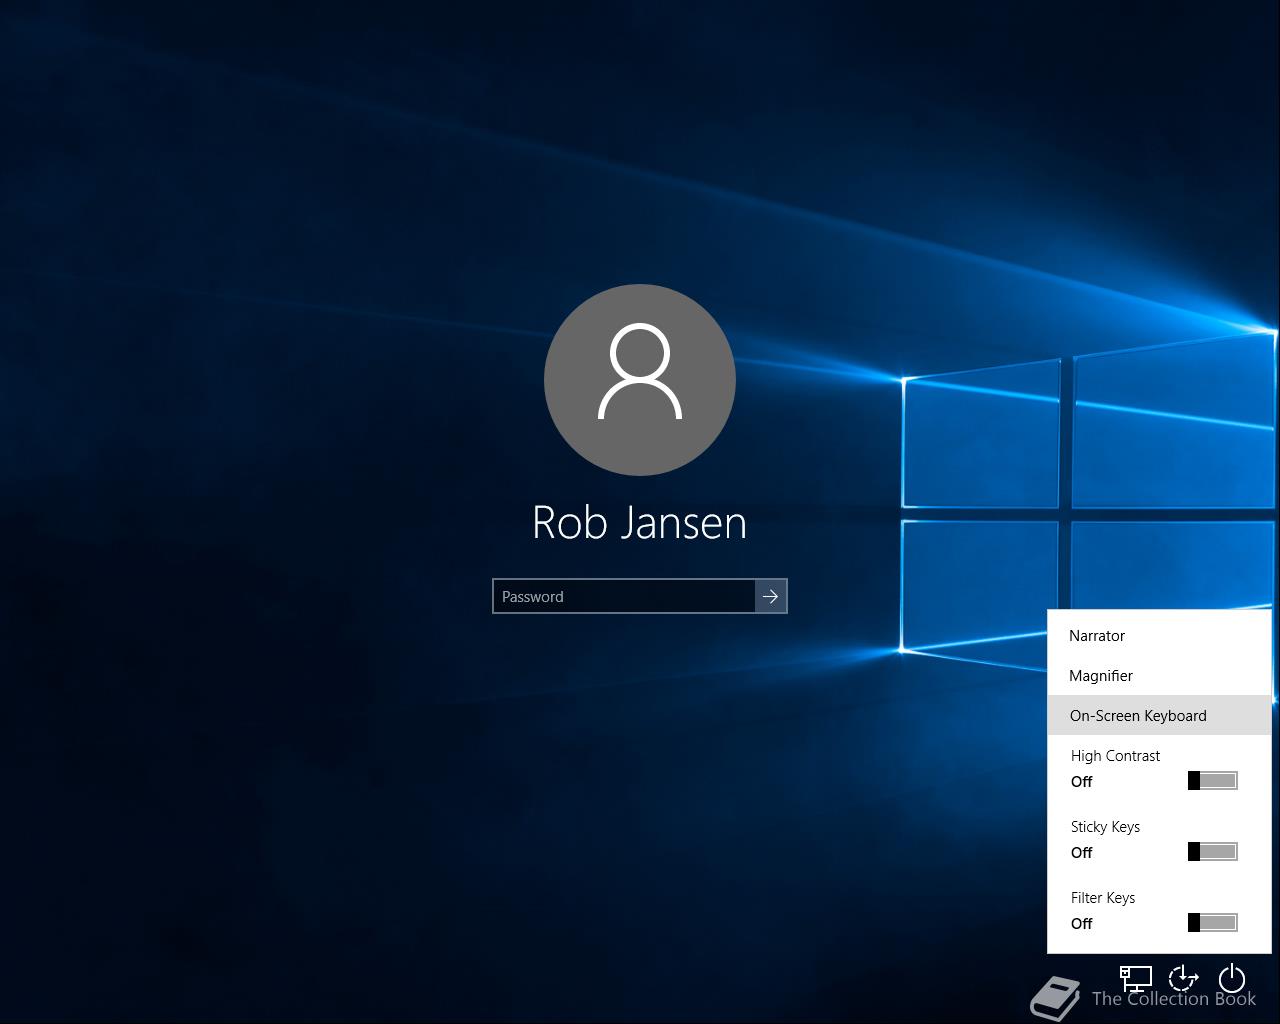Toggle the Filter Keys switch
This screenshot has height=1024, width=1280.
pos(1212,923)
